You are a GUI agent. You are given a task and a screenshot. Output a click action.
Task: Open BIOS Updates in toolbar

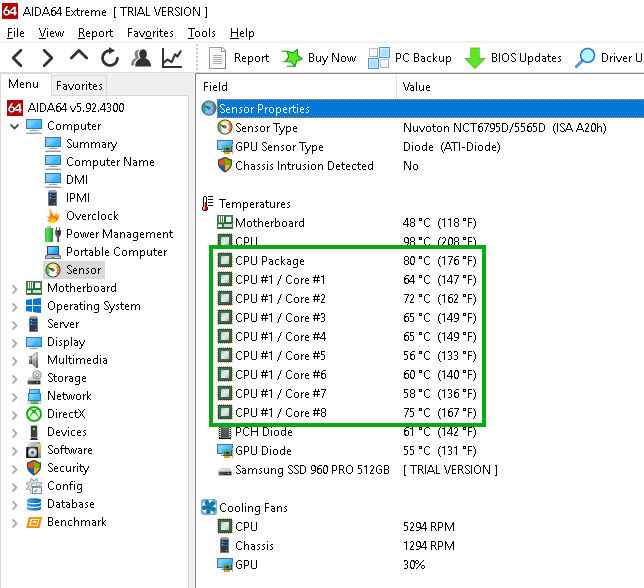coord(513,58)
